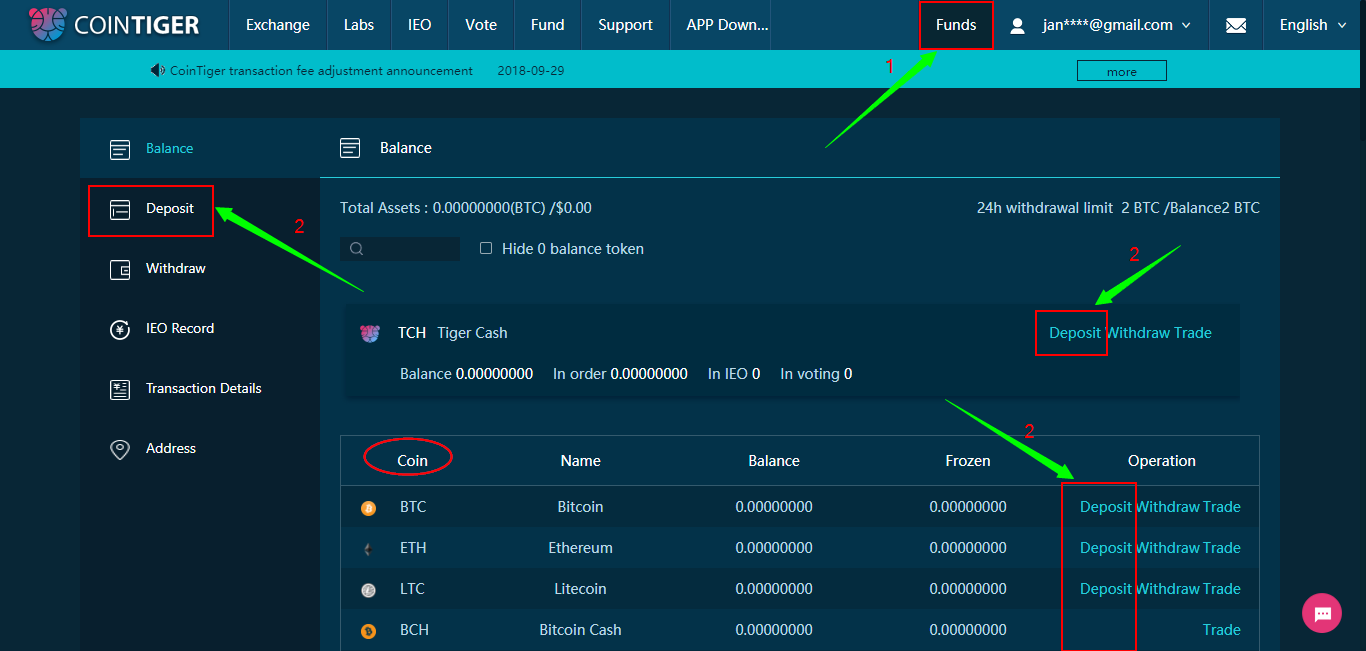1366x651 pixels.
Task: Click Trade for TCH Tiger Cash
Action: coord(1193,333)
